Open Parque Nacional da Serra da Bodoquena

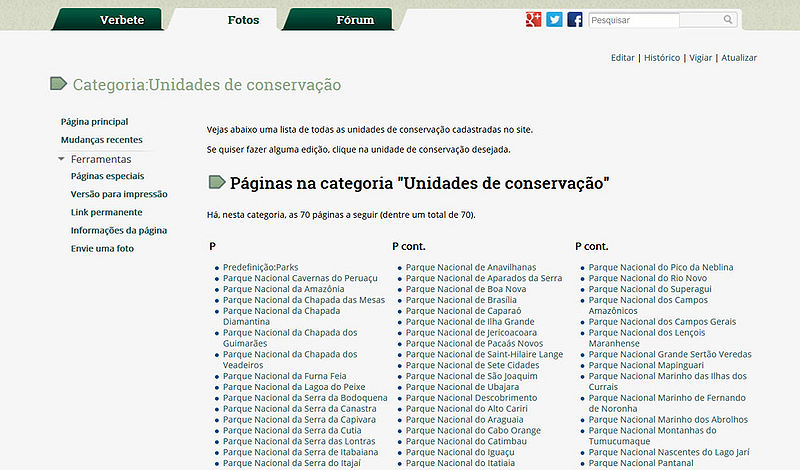(305, 398)
